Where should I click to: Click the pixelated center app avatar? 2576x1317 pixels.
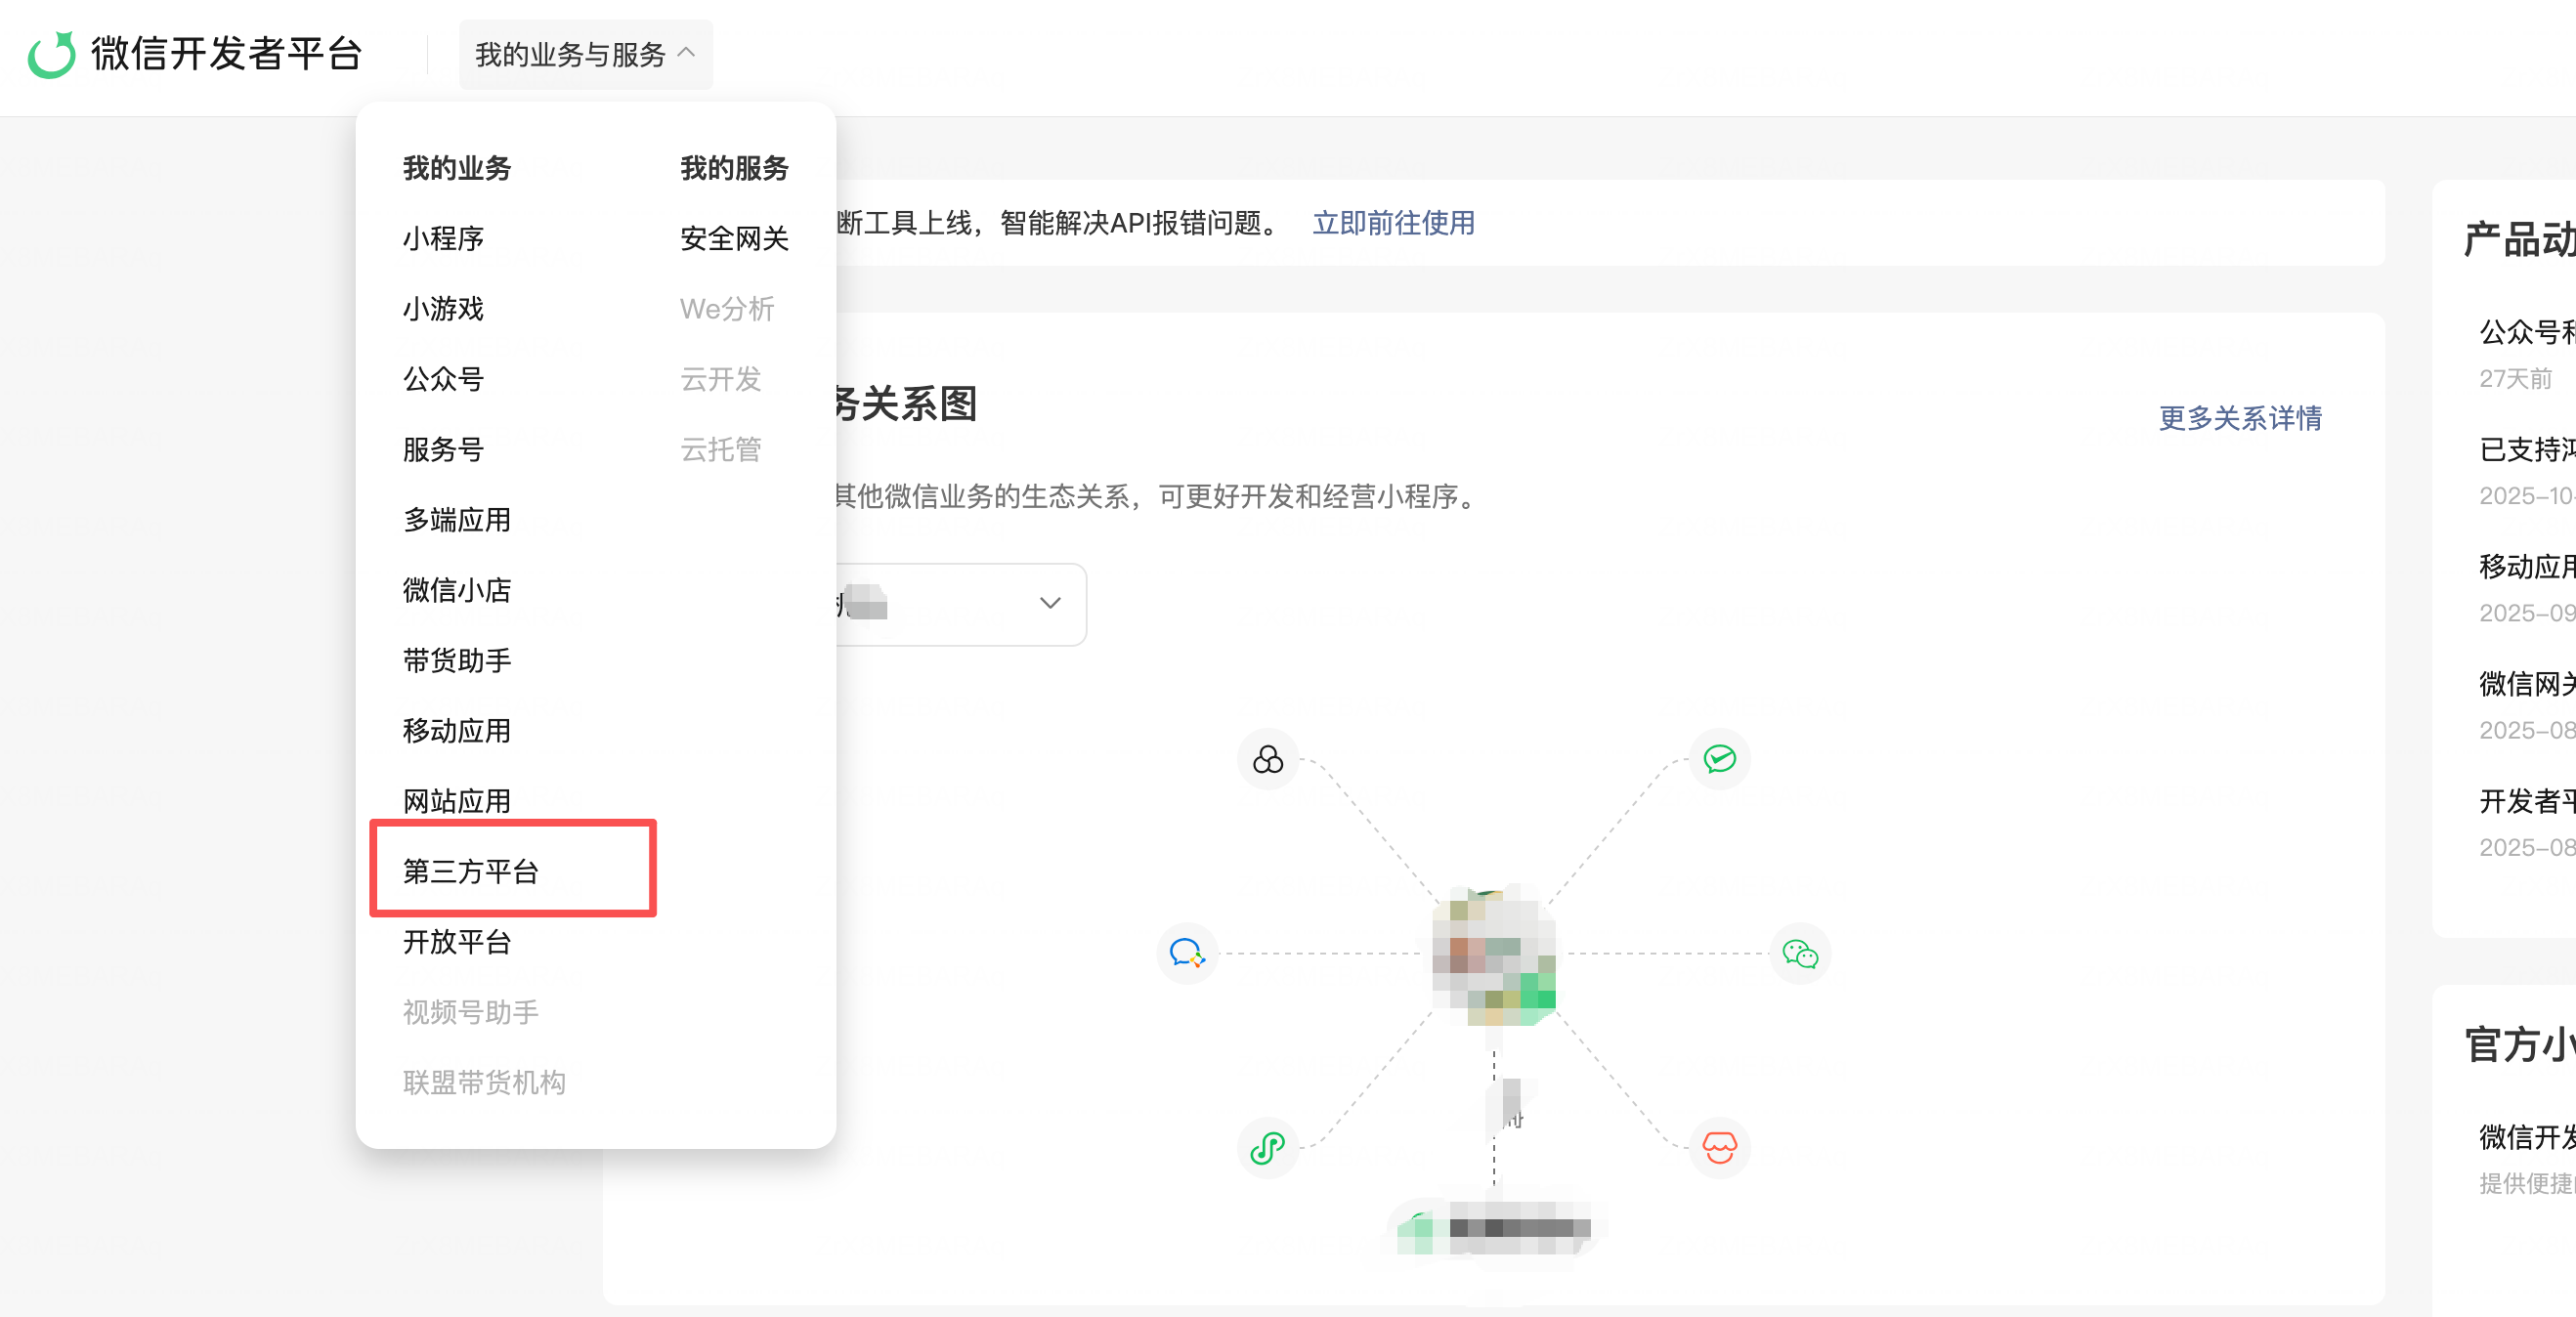1493,955
